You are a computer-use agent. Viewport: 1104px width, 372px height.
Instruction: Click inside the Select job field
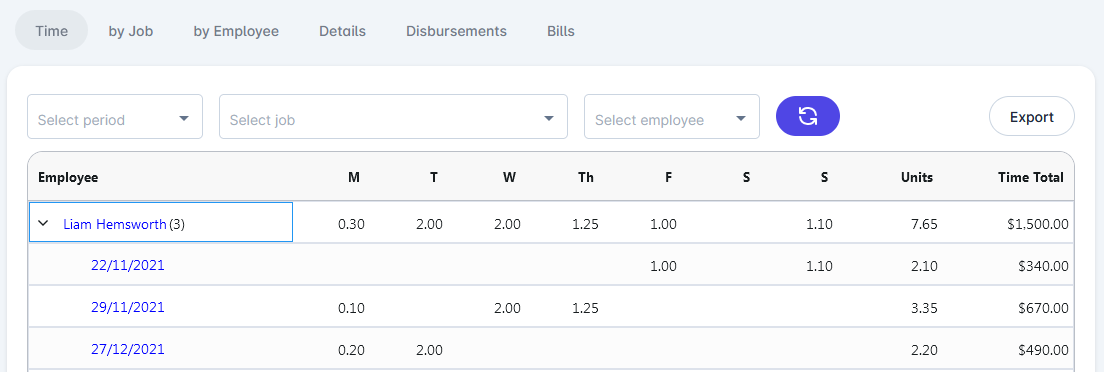coord(394,117)
